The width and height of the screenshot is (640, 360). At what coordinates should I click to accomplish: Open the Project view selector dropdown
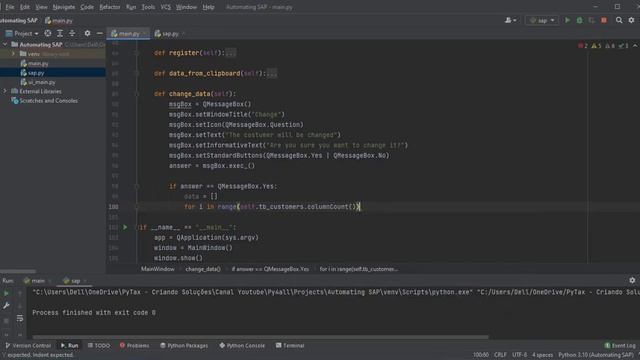coord(22,33)
